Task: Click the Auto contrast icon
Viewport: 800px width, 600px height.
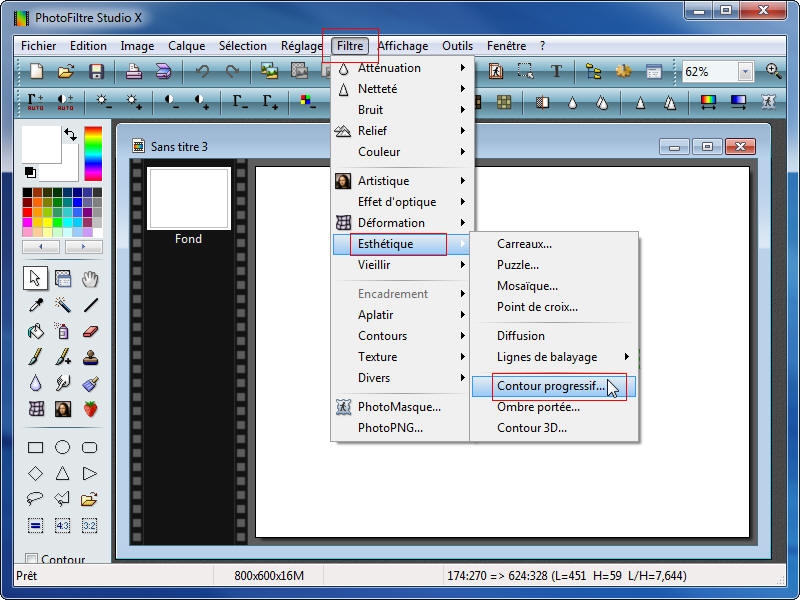Action: (x=65, y=101)
